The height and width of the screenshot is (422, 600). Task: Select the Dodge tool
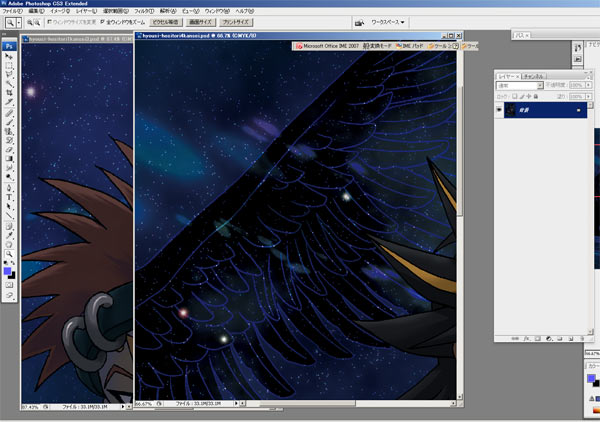[9, 177]
